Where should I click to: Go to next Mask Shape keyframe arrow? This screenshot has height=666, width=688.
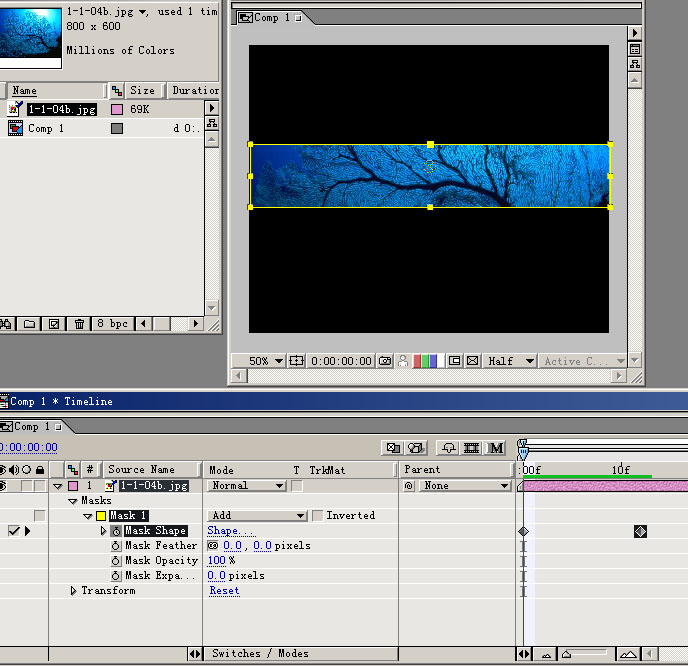(x=28, y=531)
